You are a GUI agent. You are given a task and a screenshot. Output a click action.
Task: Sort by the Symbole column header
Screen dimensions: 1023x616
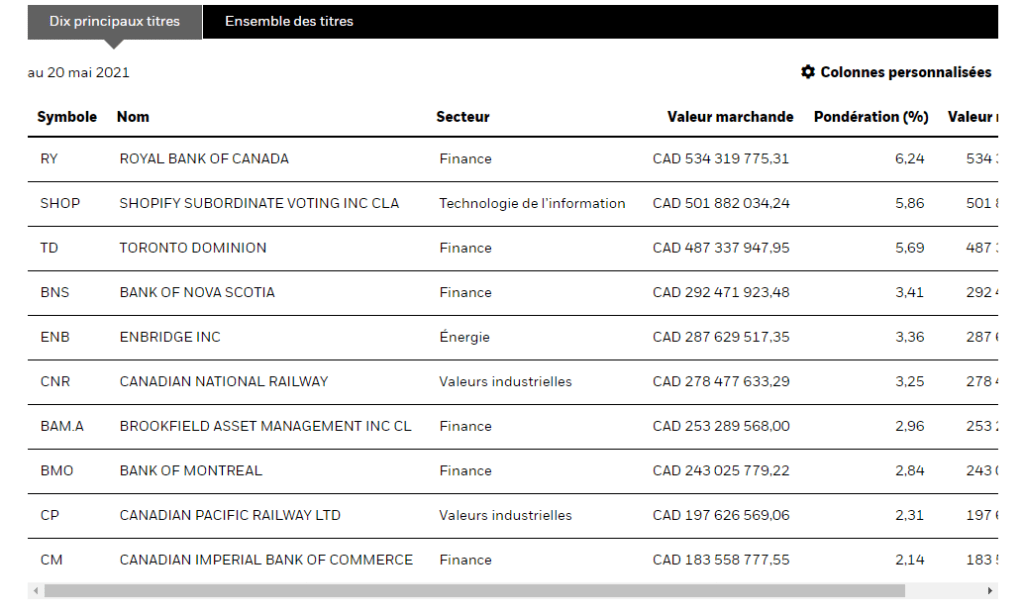pyautogui.click(x=67, y=117)
